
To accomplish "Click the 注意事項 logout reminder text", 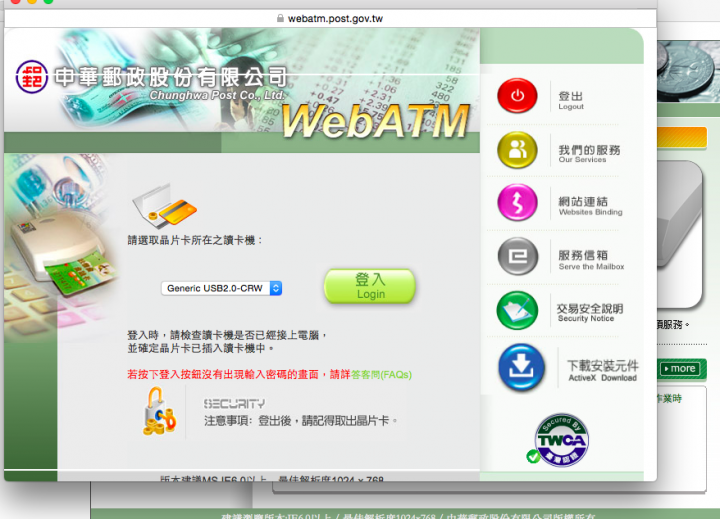I will (300, 420).
